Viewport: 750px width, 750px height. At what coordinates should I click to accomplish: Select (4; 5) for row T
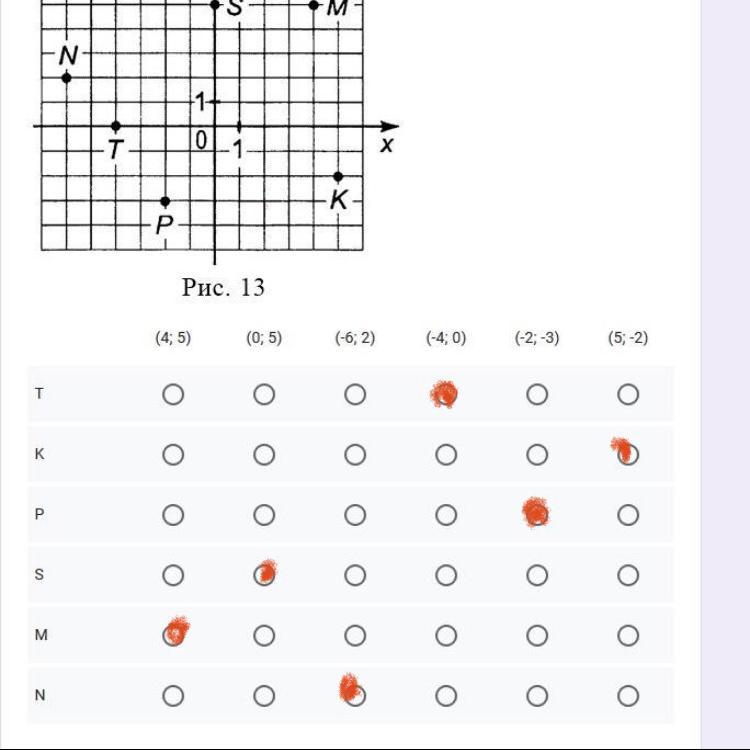tap(173, 394)
